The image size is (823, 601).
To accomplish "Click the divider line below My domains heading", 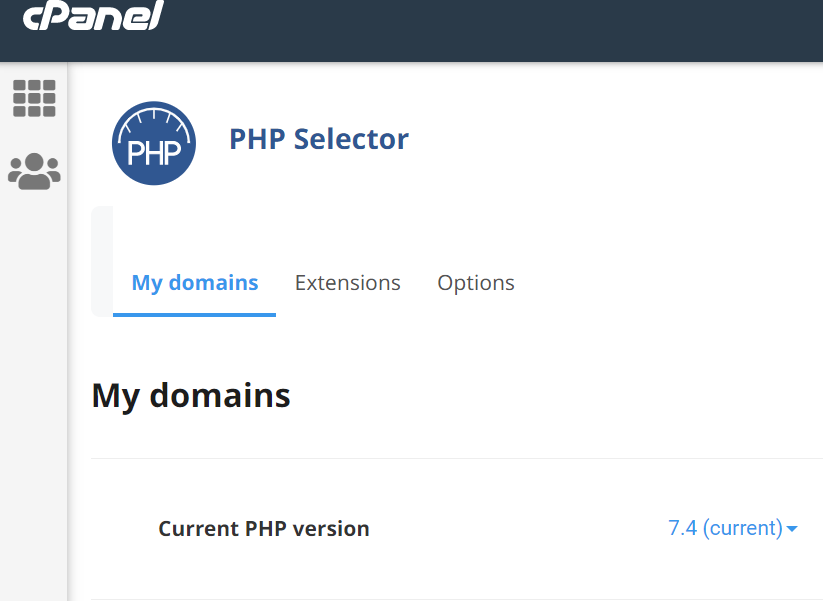I will (x=450, y=458).
